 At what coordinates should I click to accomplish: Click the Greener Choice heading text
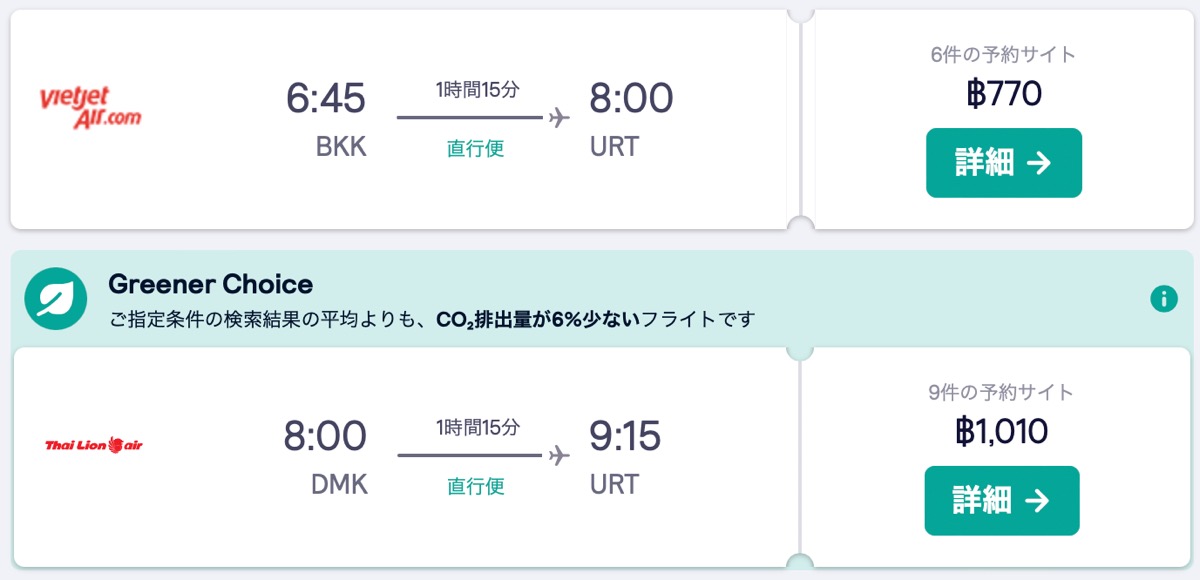[211, 284]
